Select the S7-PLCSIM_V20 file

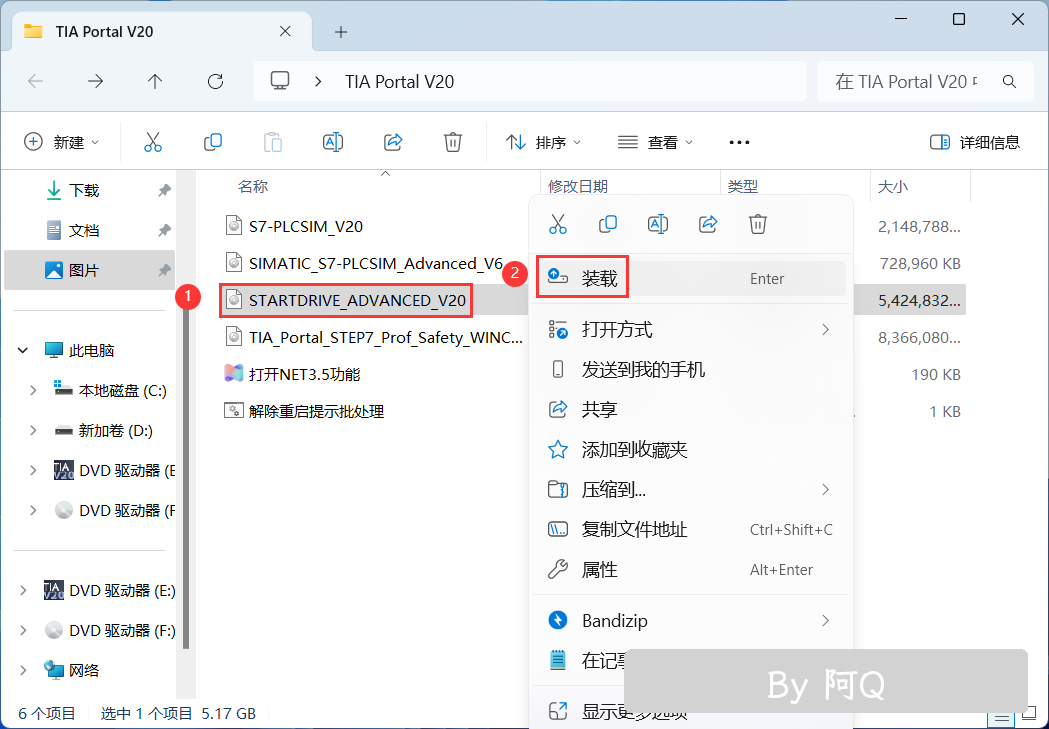305,227
